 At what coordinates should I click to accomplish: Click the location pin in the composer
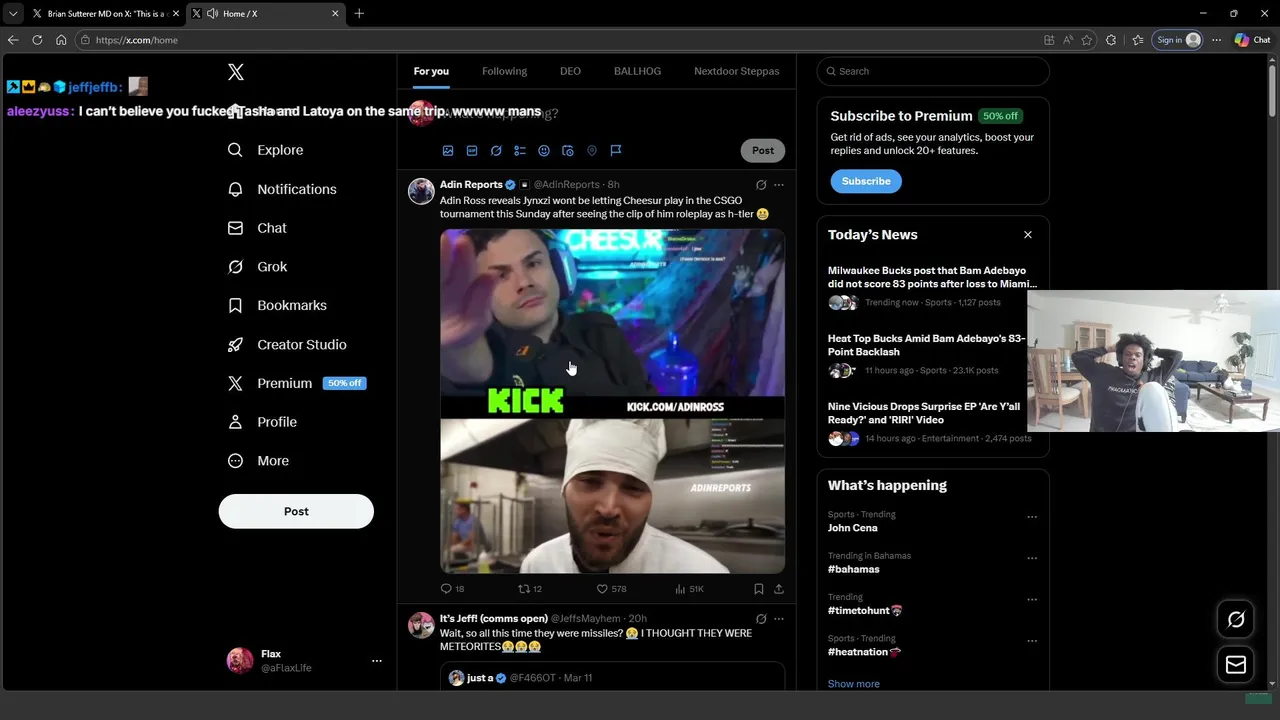592,151
